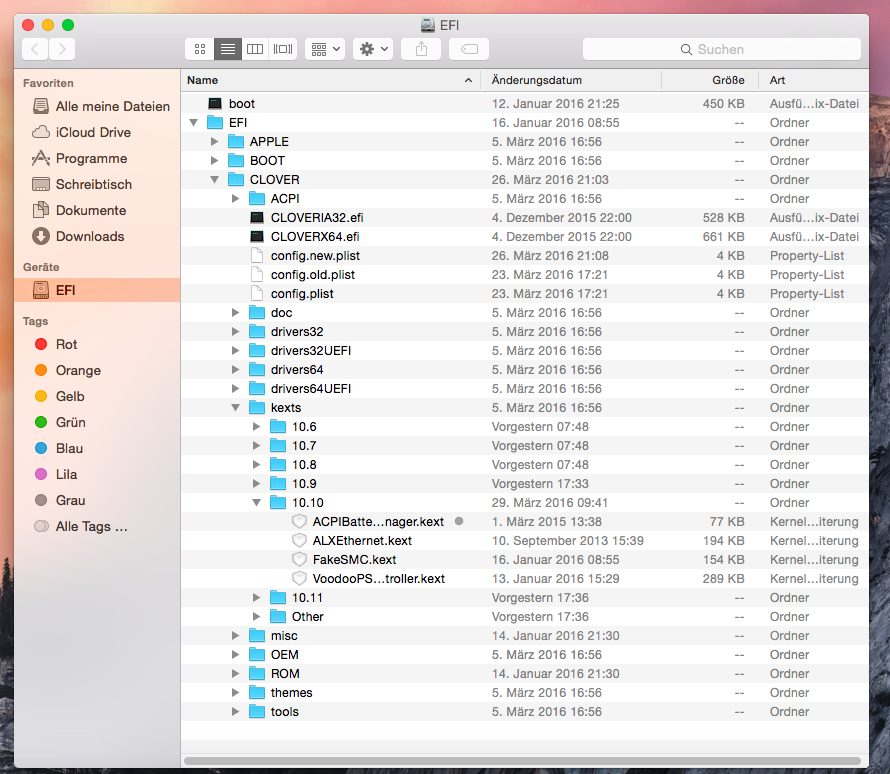Select the VoodooPS…troller.kext file icon
Viewport: 890px width, 774px height.
click(x=299, y=579)
